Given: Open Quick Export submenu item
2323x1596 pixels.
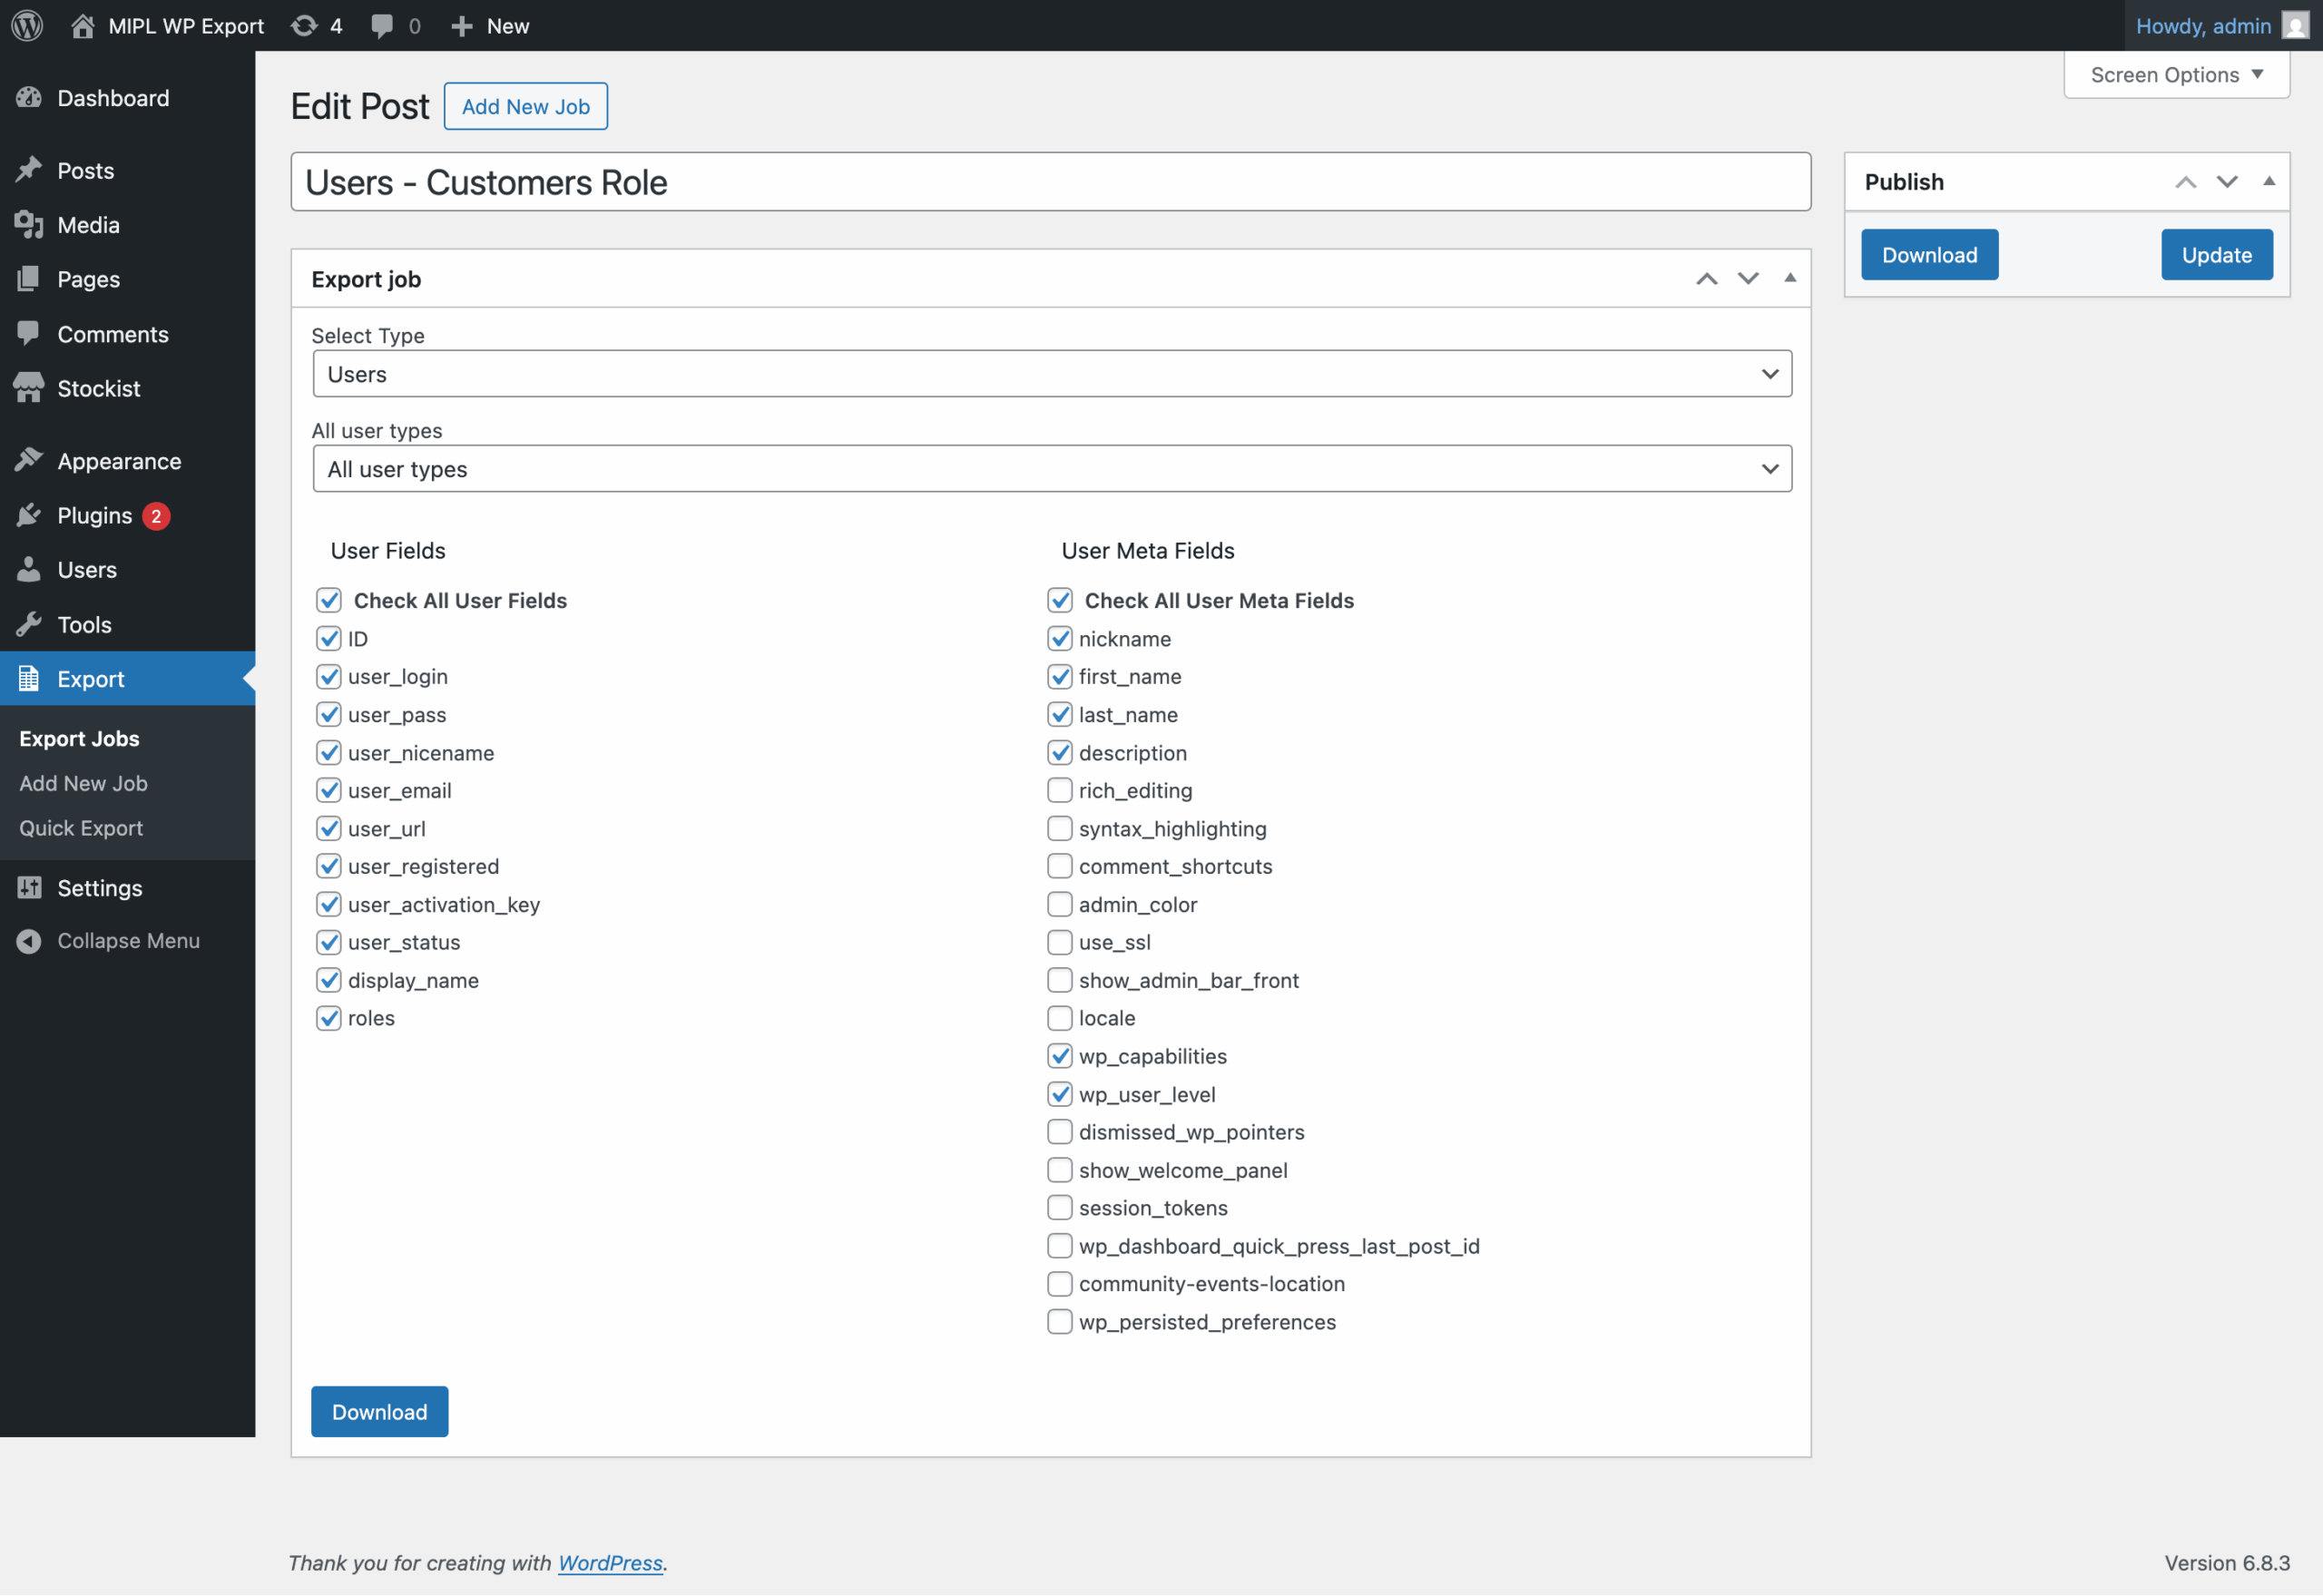Looking at the screenshot, I should click(x=81, y=828).
